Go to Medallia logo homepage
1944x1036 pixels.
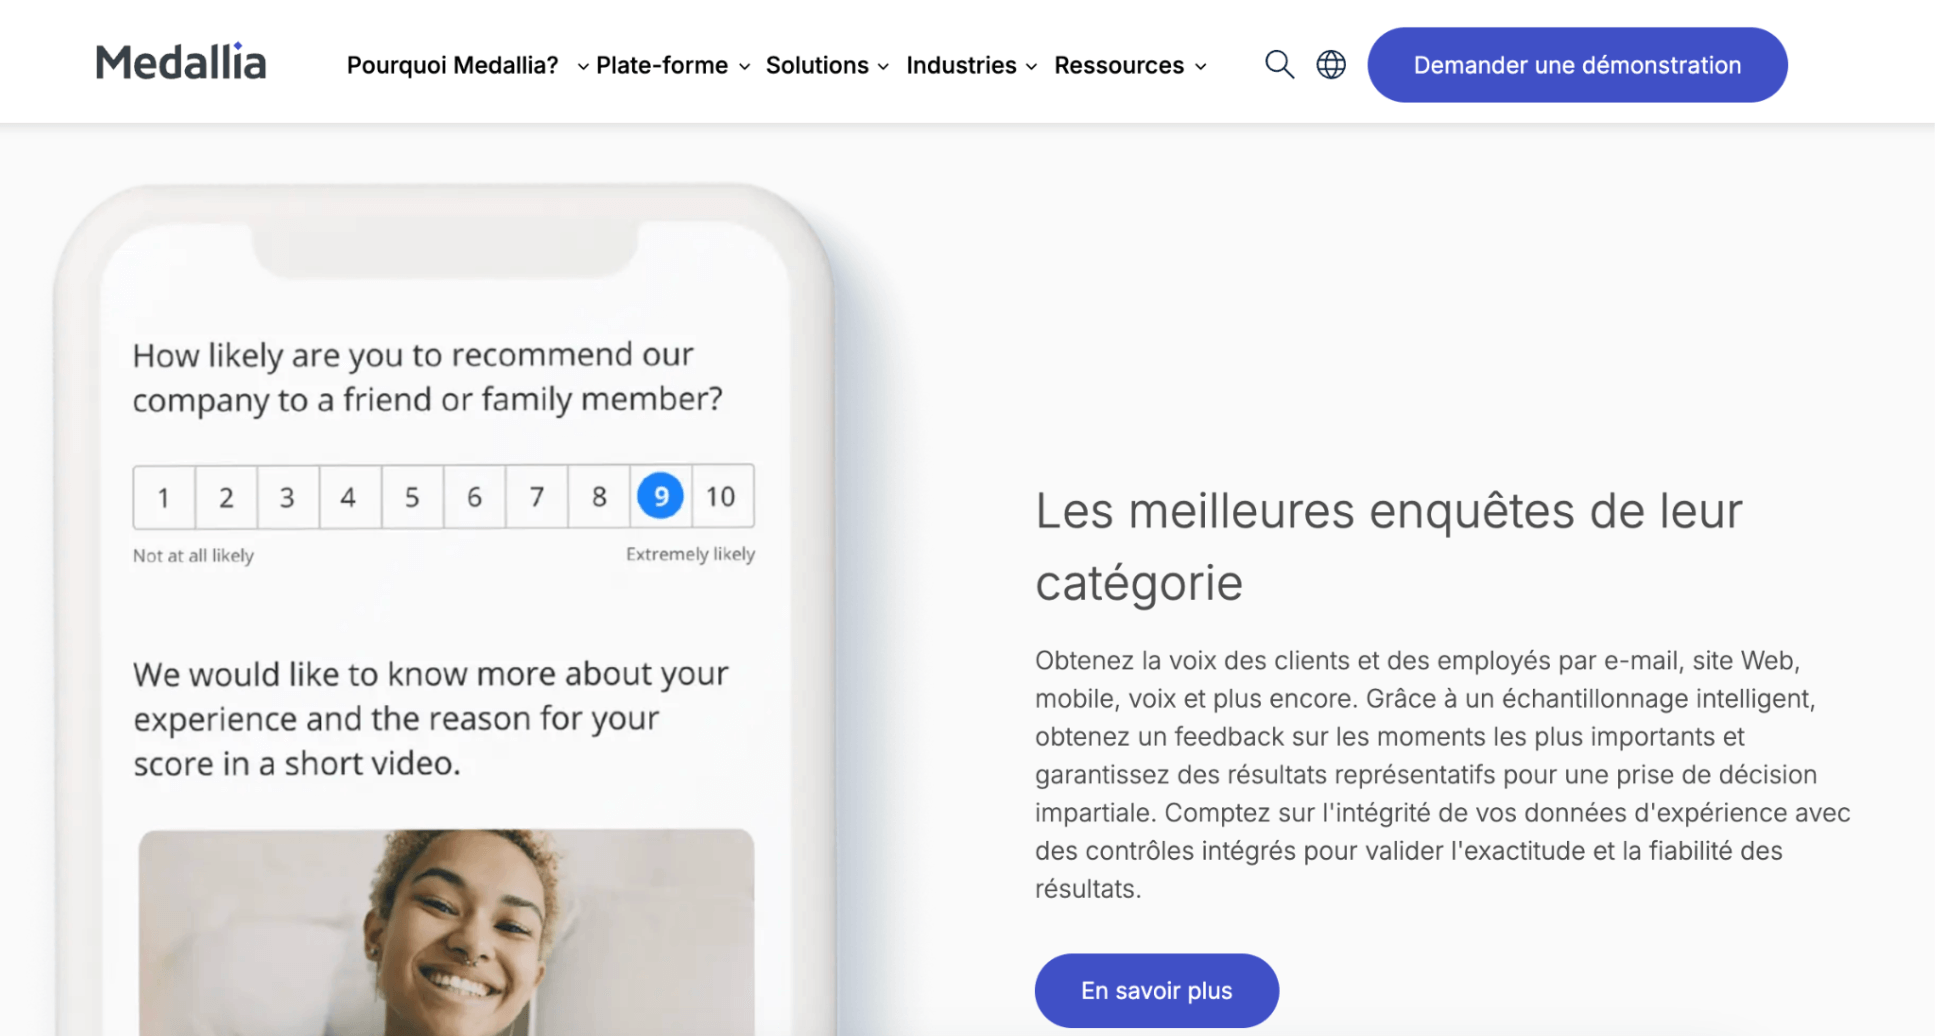click(x=181, y=62)
